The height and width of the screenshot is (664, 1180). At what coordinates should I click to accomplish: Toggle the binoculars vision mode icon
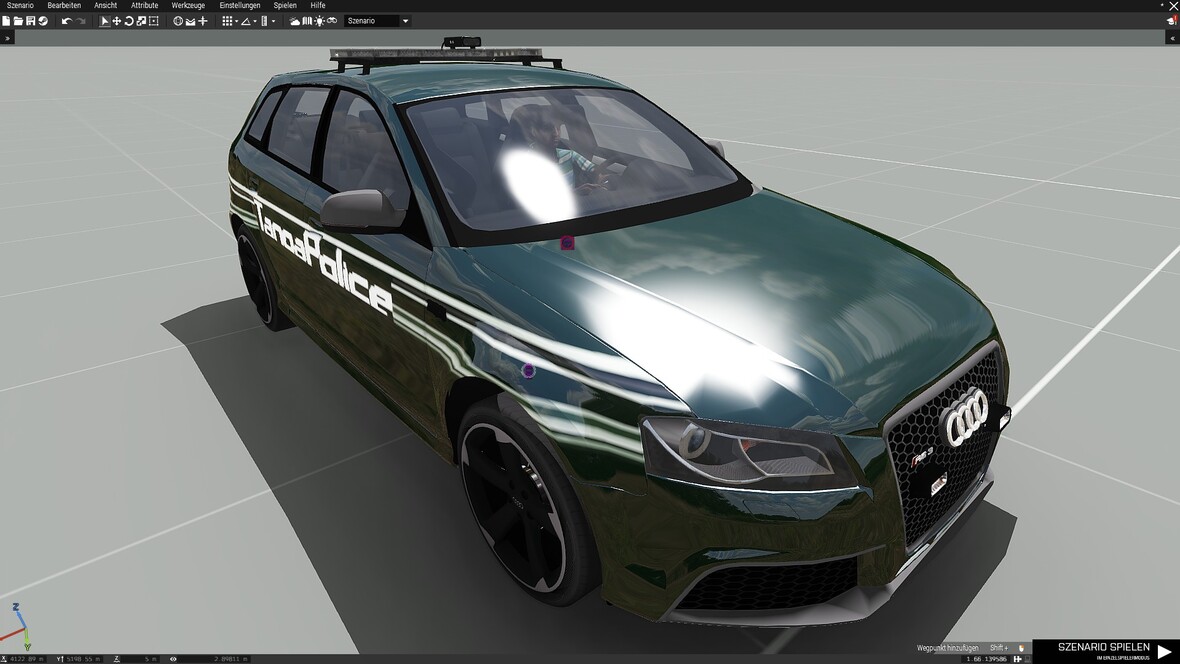(x=332, y=20)
